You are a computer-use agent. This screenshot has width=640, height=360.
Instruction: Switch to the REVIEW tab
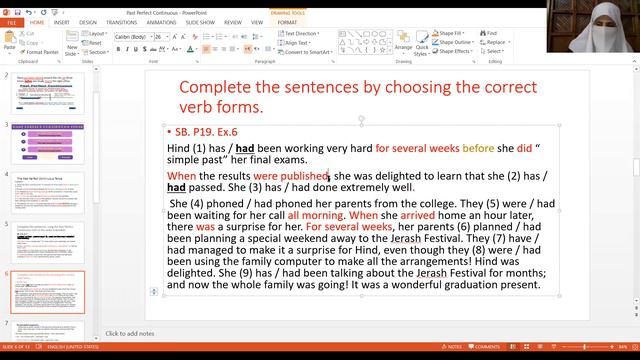[233, 22]
